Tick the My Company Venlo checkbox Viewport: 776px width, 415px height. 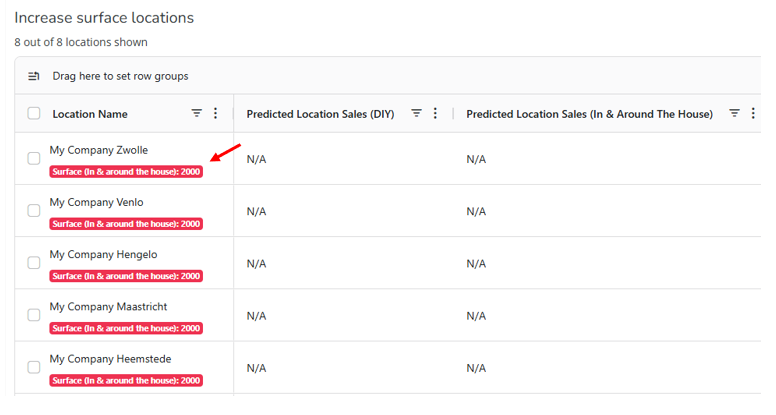point(34,211)
